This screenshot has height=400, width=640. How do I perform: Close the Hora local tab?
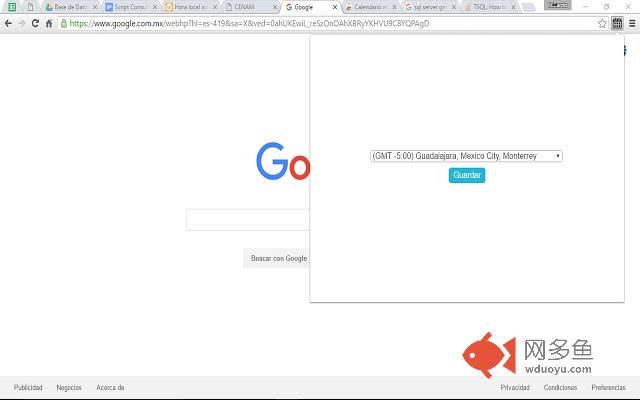pyautogui.click(x=215, y=7)
